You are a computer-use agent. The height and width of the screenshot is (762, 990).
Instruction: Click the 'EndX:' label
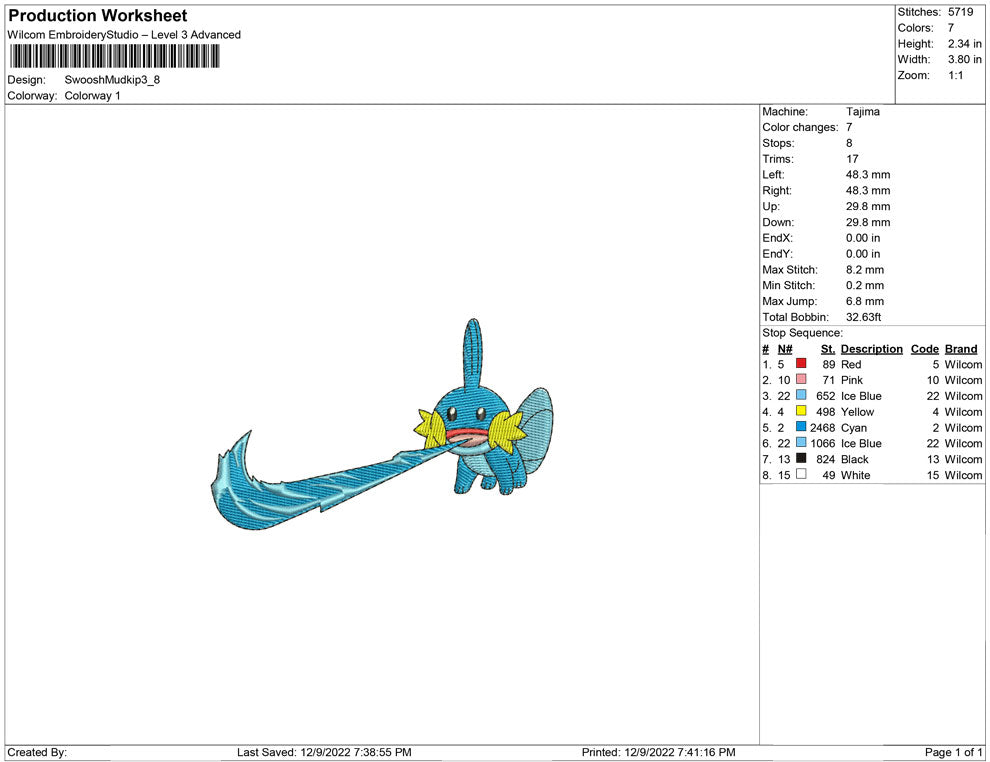777,238
